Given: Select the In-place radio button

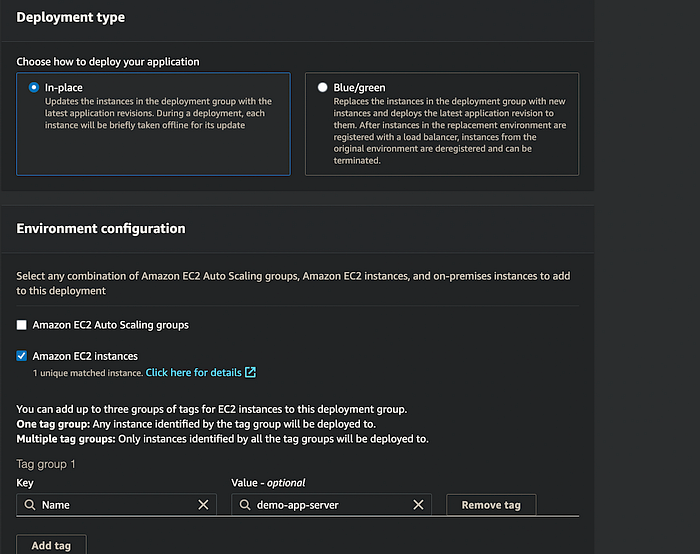Looking at the screenshot, I should [x=35, y=88].
